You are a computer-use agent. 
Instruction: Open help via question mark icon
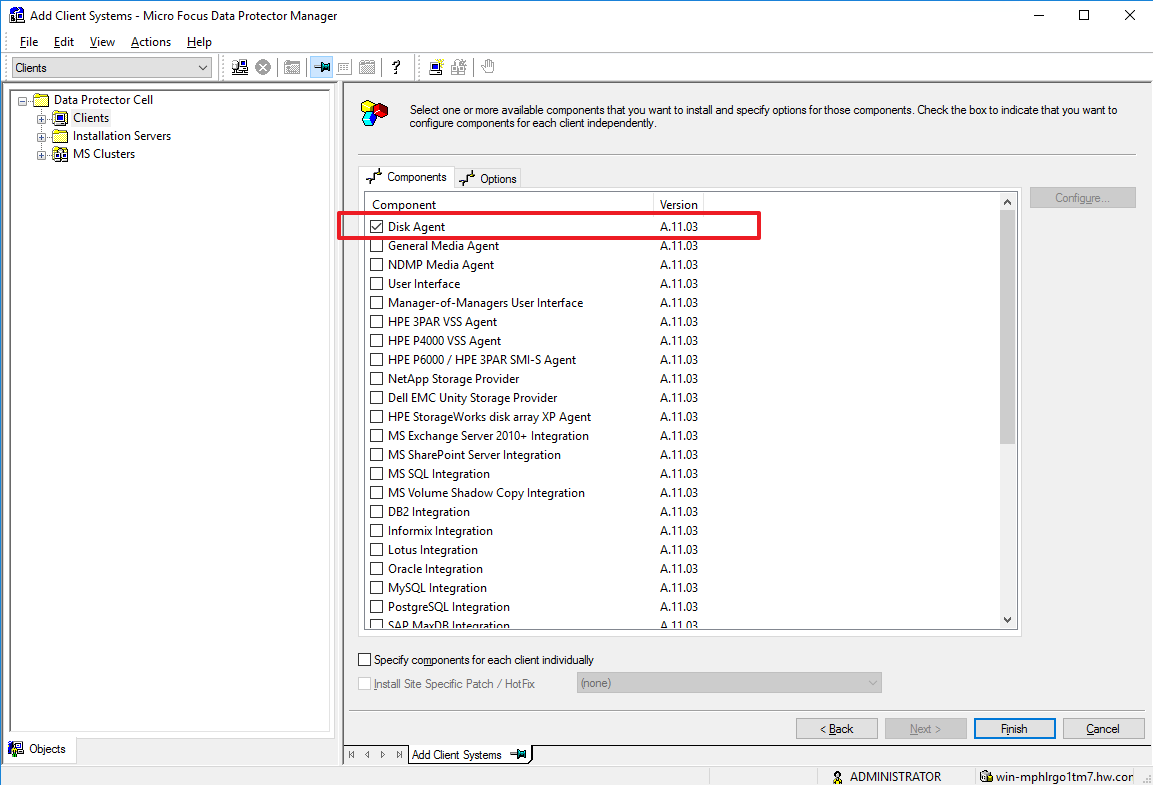(396, 68)
